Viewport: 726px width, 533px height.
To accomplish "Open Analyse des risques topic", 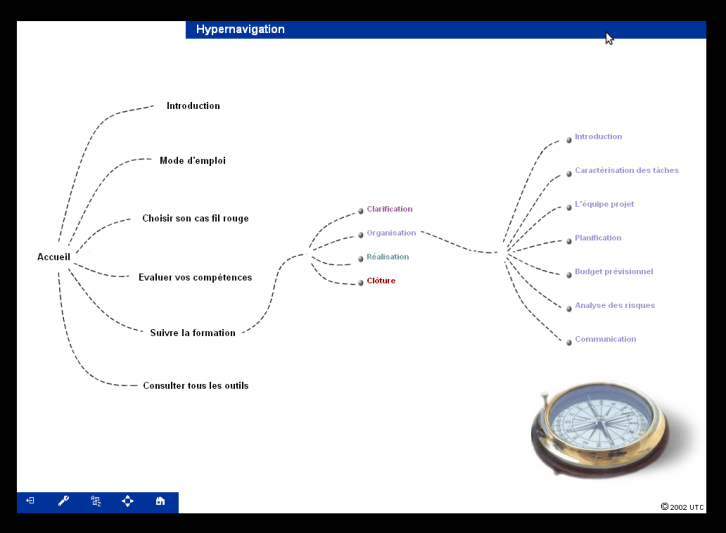I will coord(614,305).
